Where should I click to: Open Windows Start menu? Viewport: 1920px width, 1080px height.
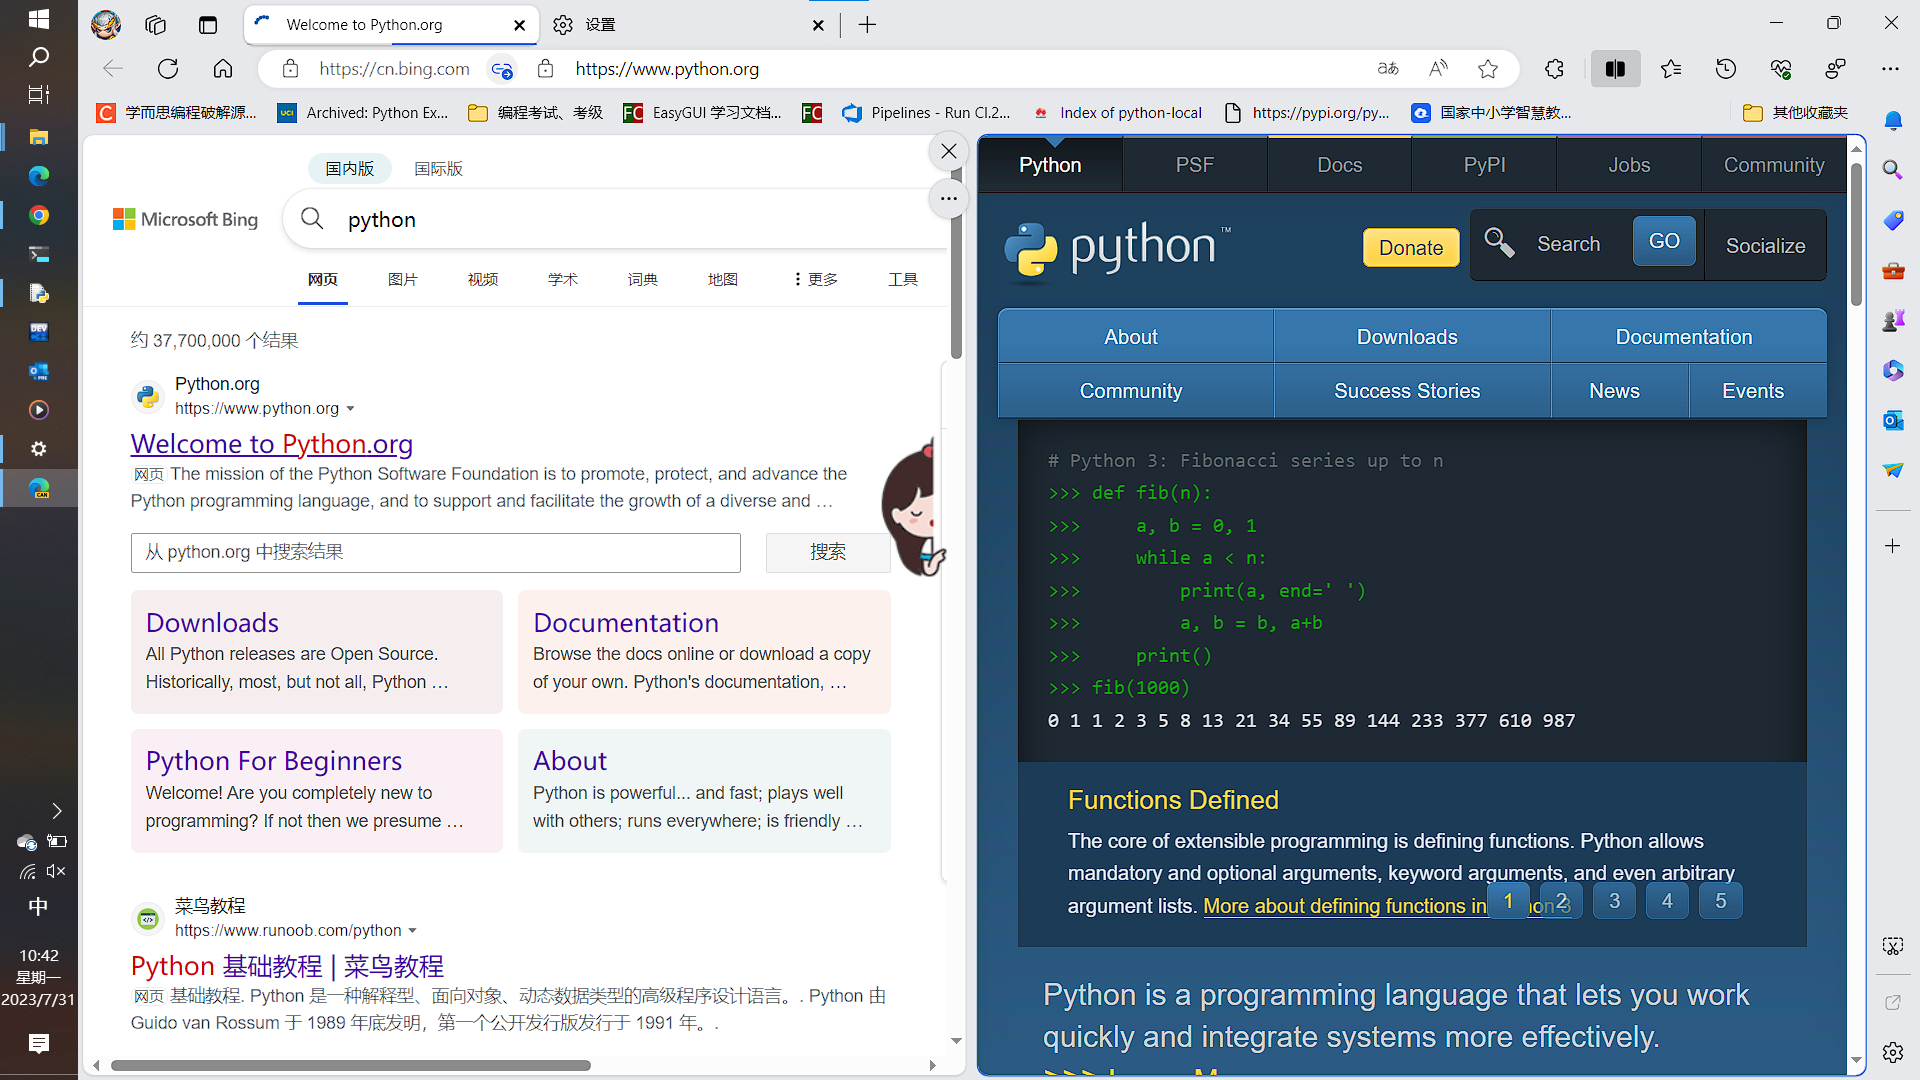coord(39,19)
